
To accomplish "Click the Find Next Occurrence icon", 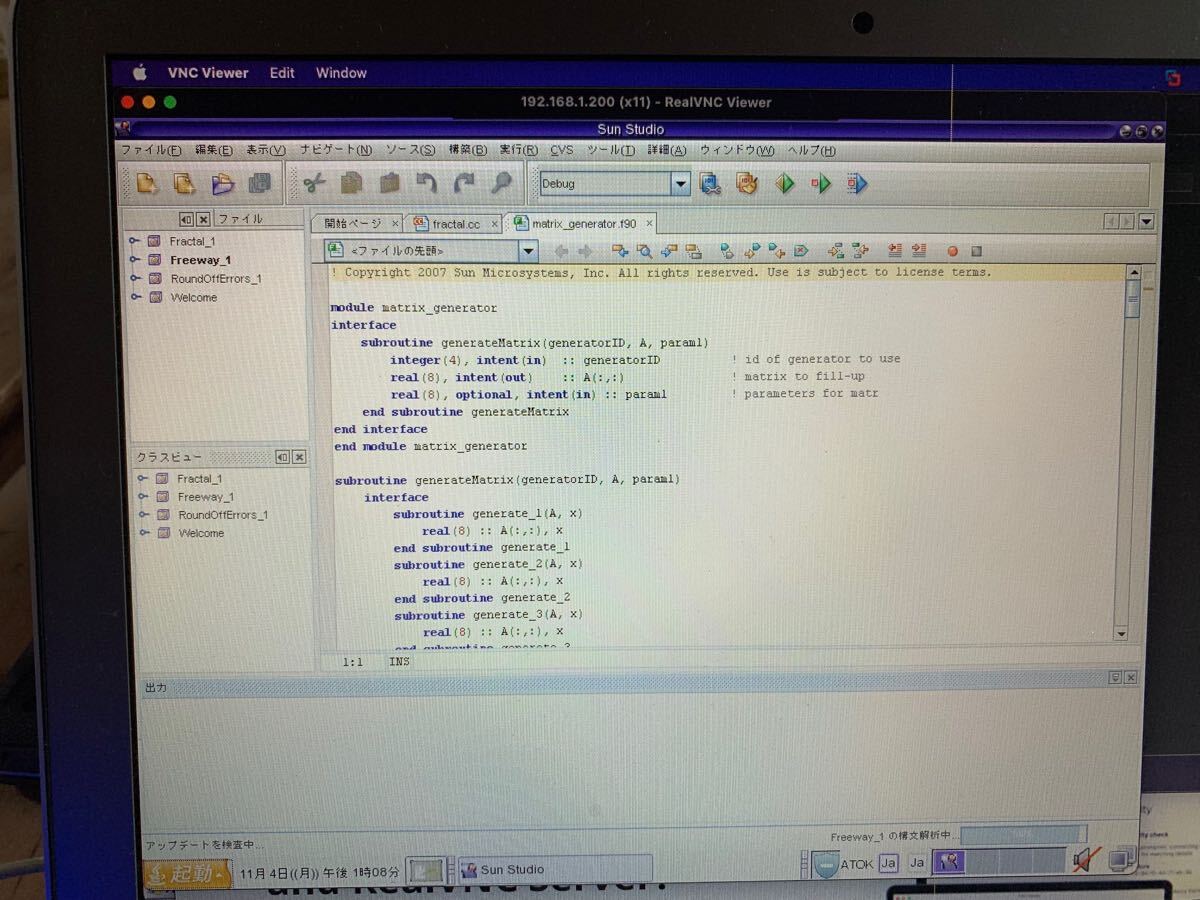I will (x=669, y=251).
